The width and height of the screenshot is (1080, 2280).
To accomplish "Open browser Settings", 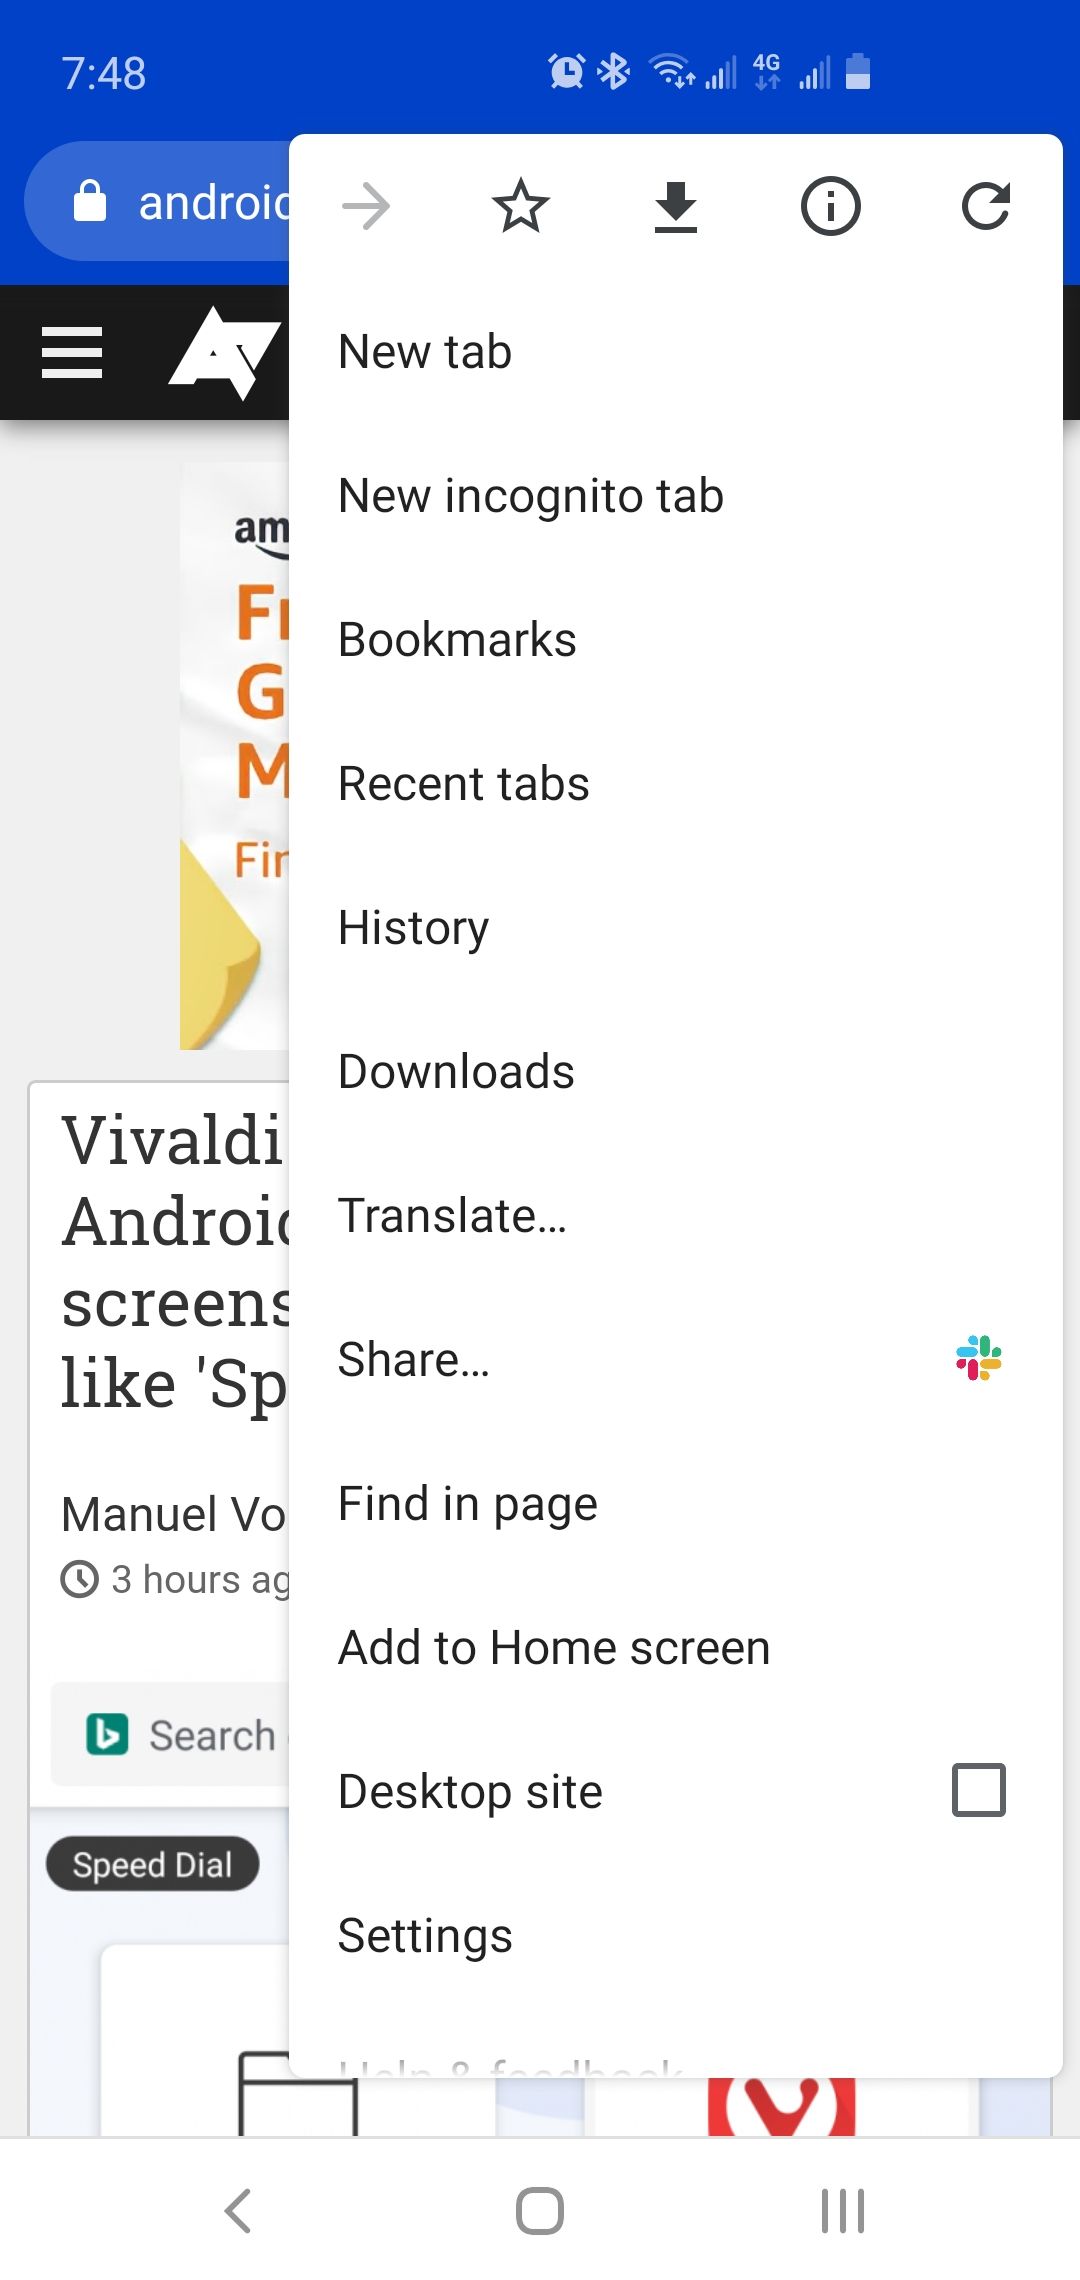I will 425,1936.
